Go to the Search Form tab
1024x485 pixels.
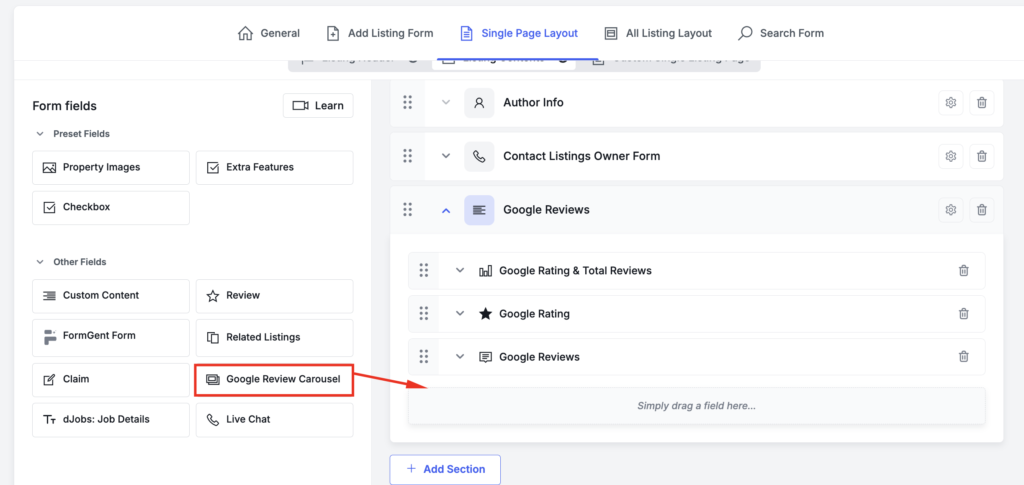(780, 33)
